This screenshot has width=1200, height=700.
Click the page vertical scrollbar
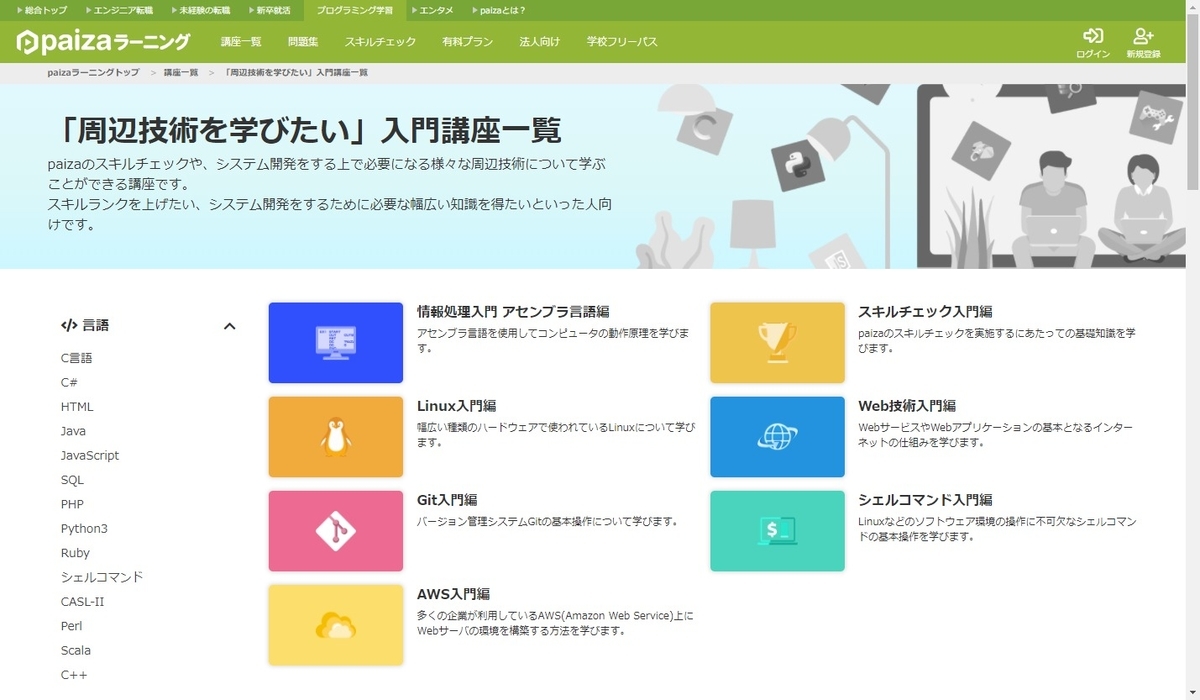click(x=1192, y=100)
